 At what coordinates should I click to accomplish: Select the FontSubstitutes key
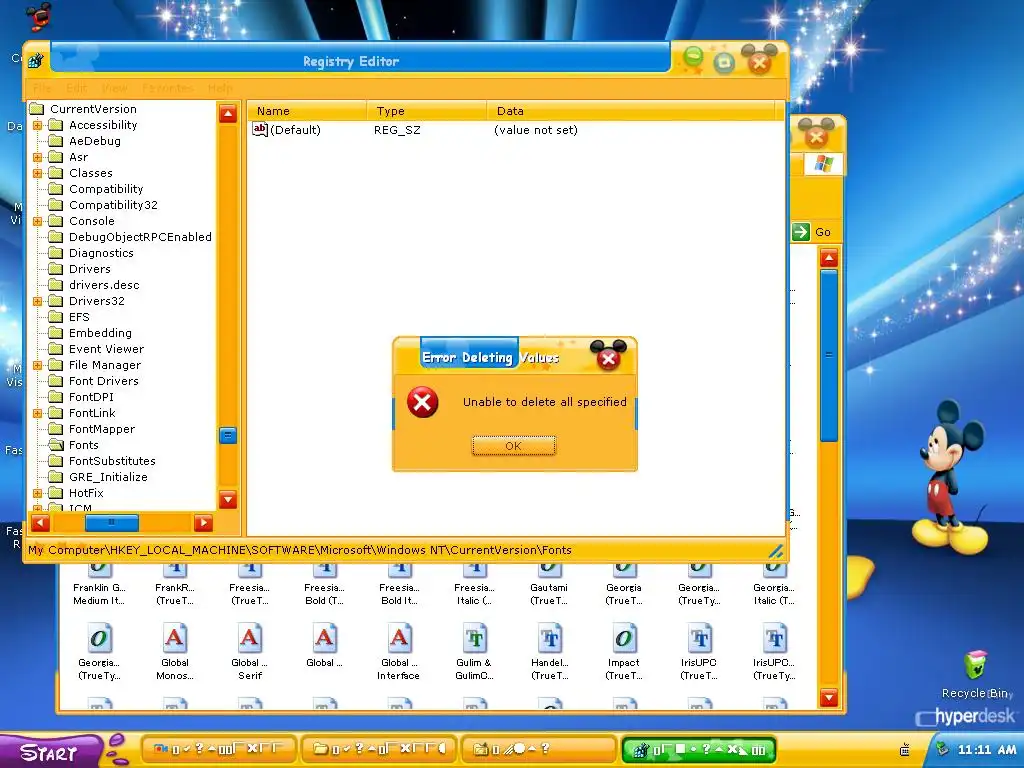(112, 461)
